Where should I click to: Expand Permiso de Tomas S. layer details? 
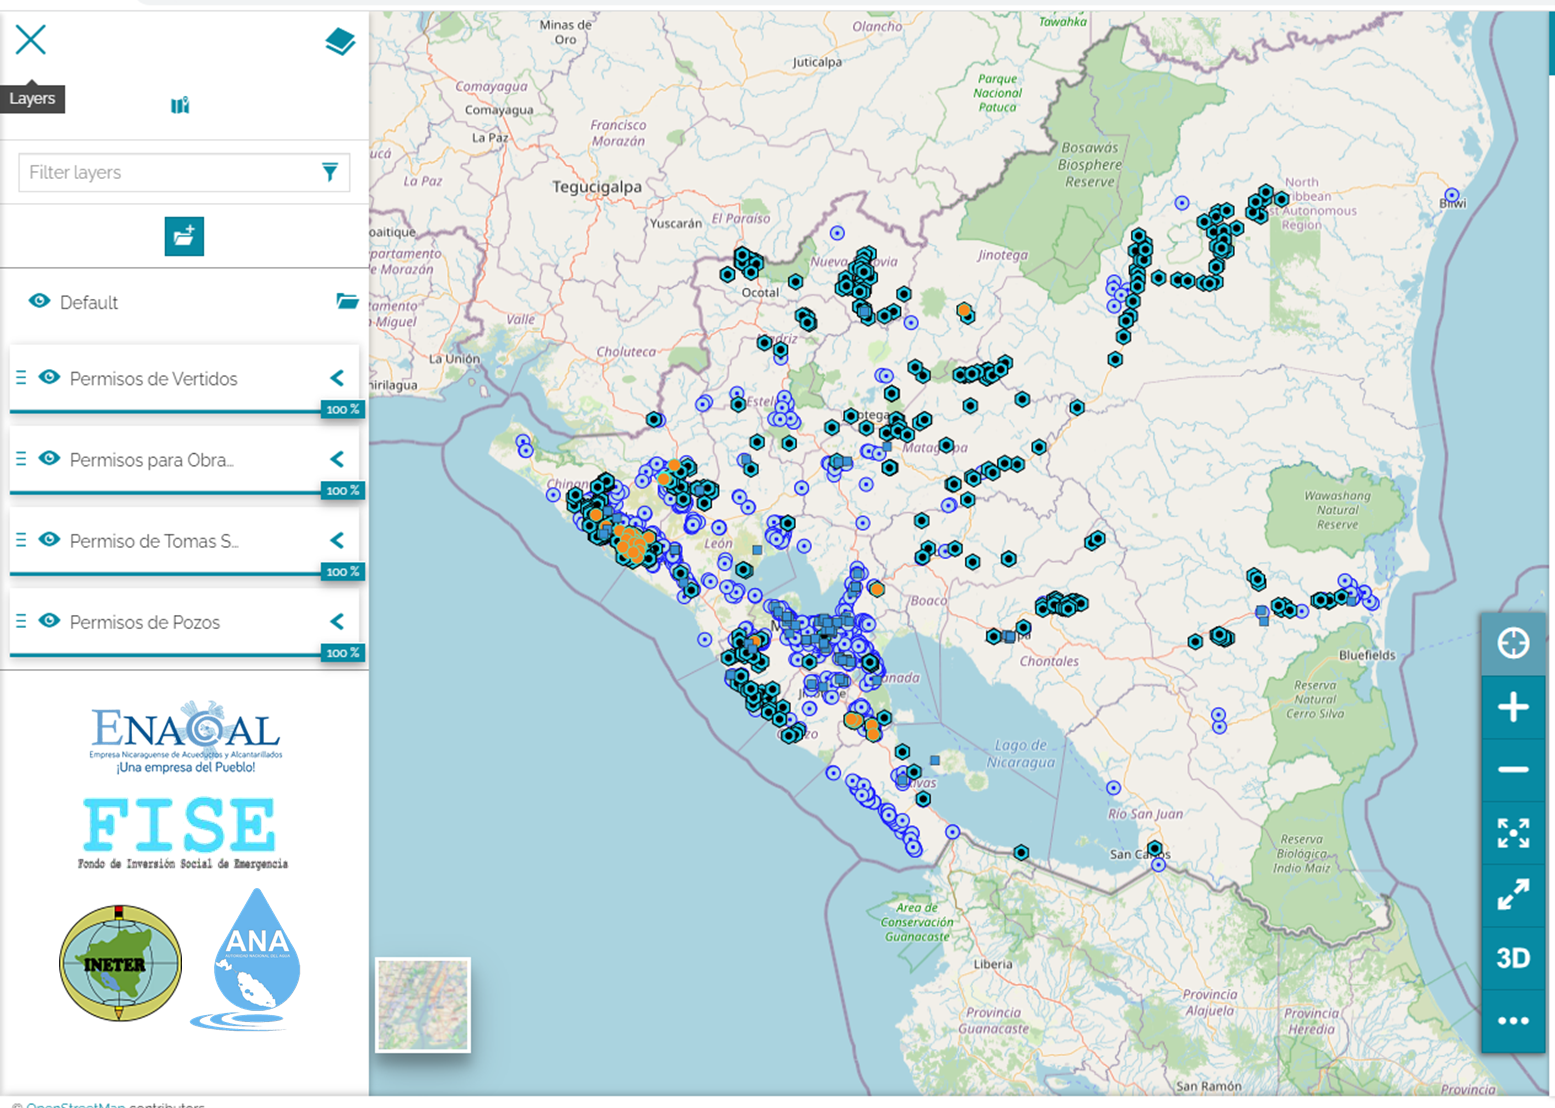tap(337, 540)
